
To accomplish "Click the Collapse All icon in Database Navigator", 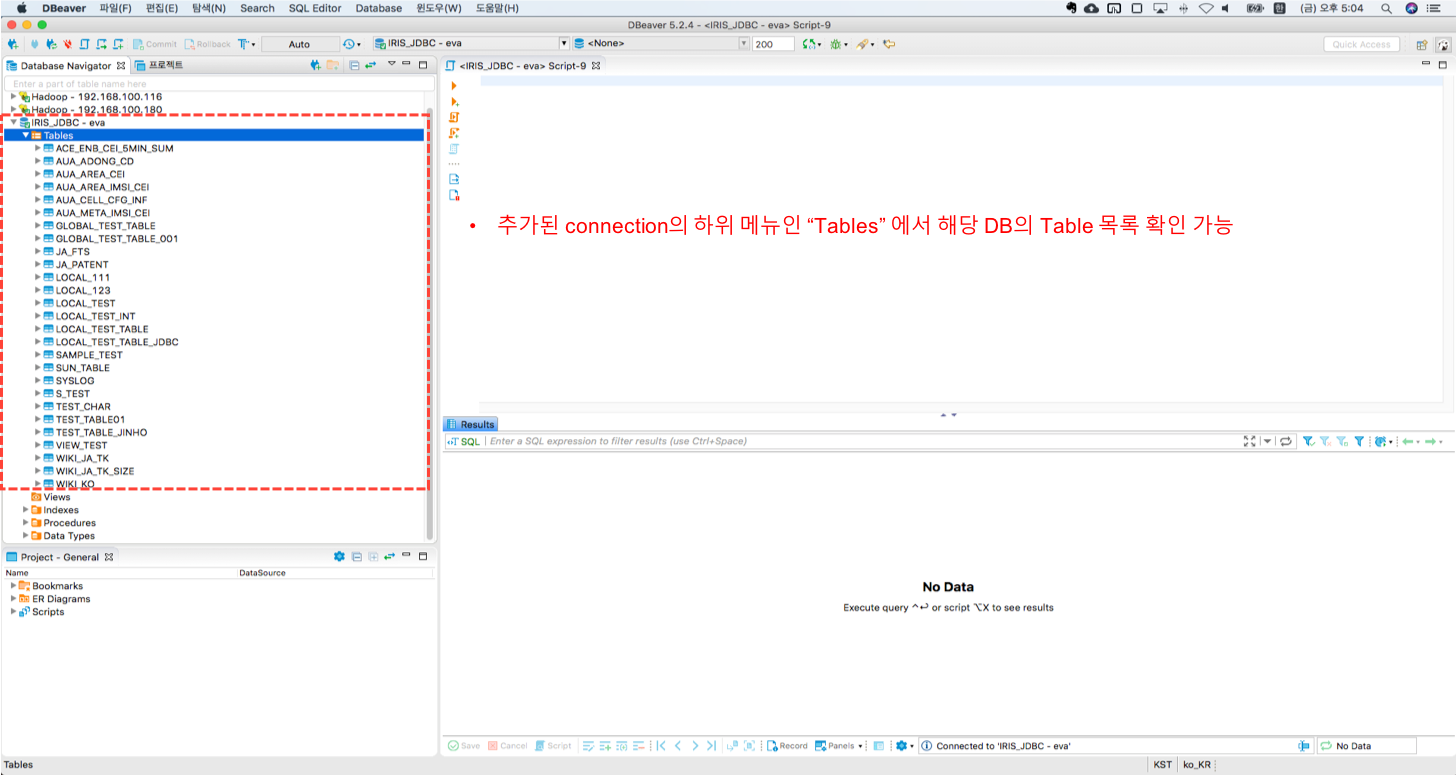I will pos(354,65).
